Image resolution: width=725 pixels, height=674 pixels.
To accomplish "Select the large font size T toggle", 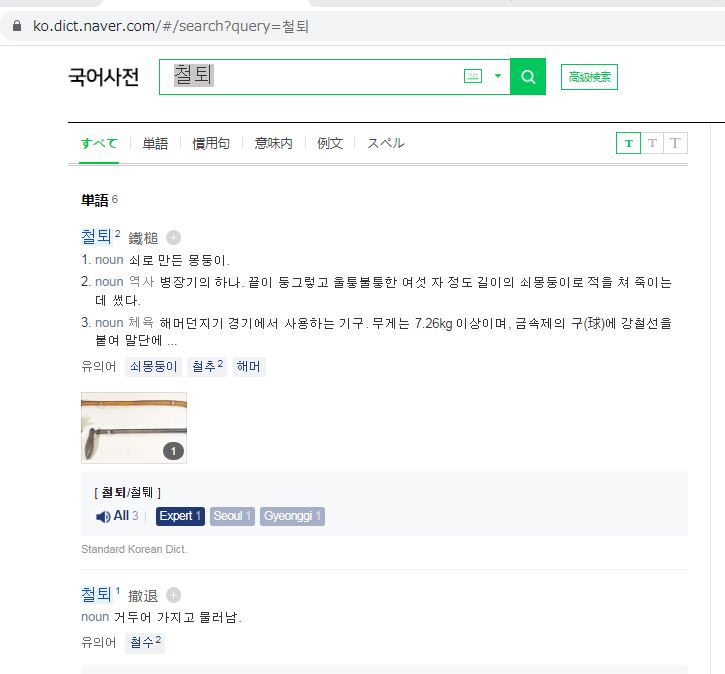I will [x=675, y=143].
